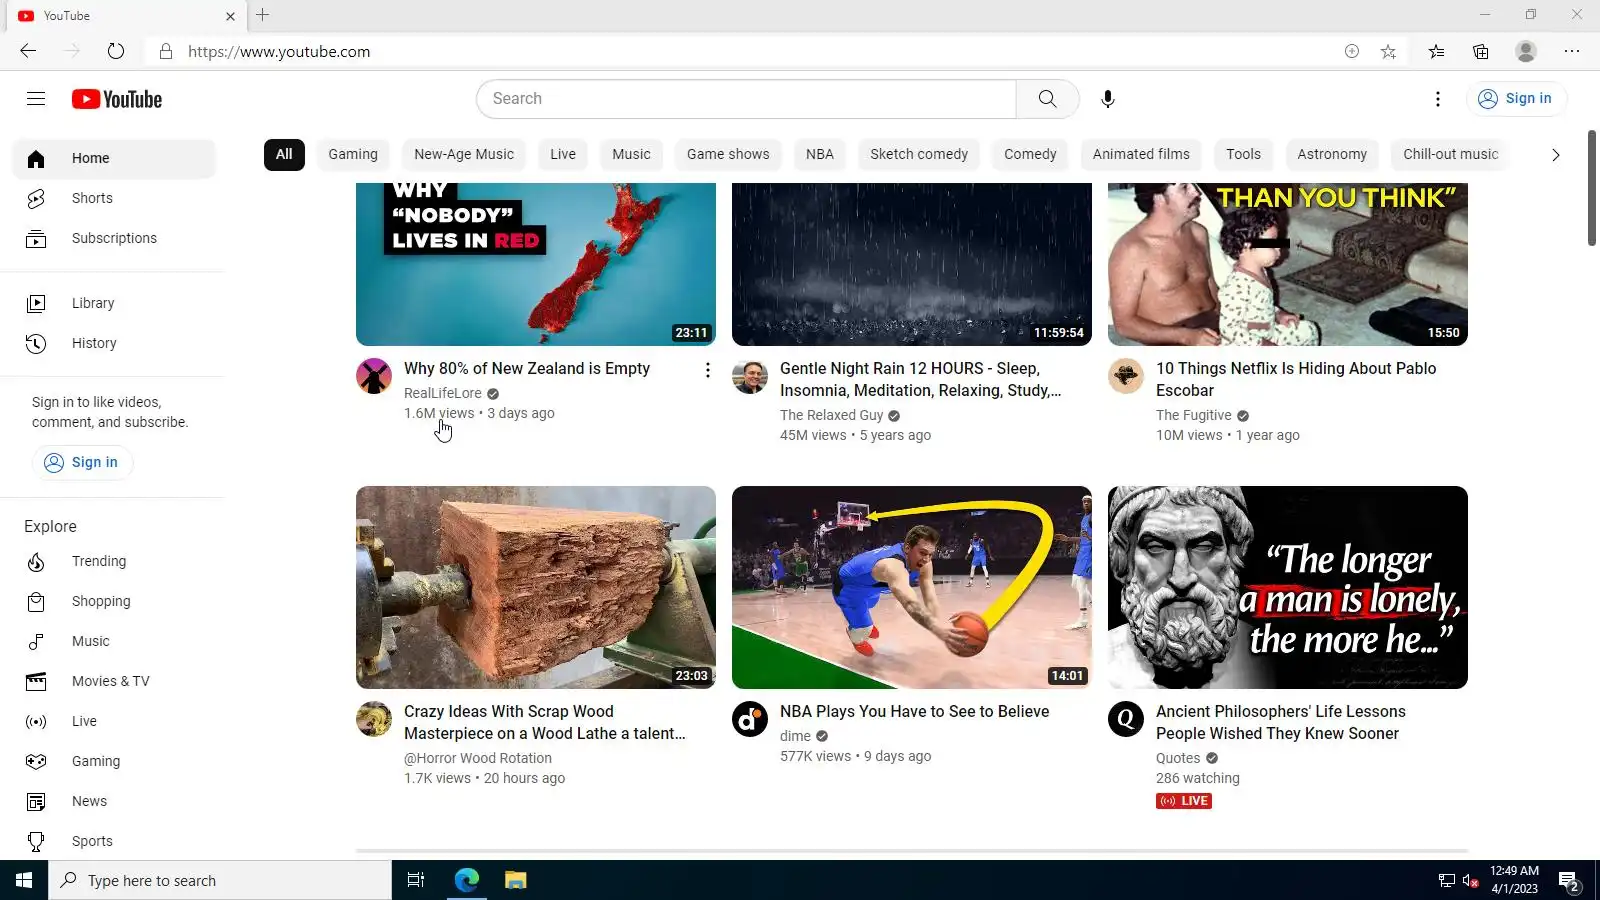
Task: Click the YouTube logo
Action: pyautogui.click(x=117, y=99)
